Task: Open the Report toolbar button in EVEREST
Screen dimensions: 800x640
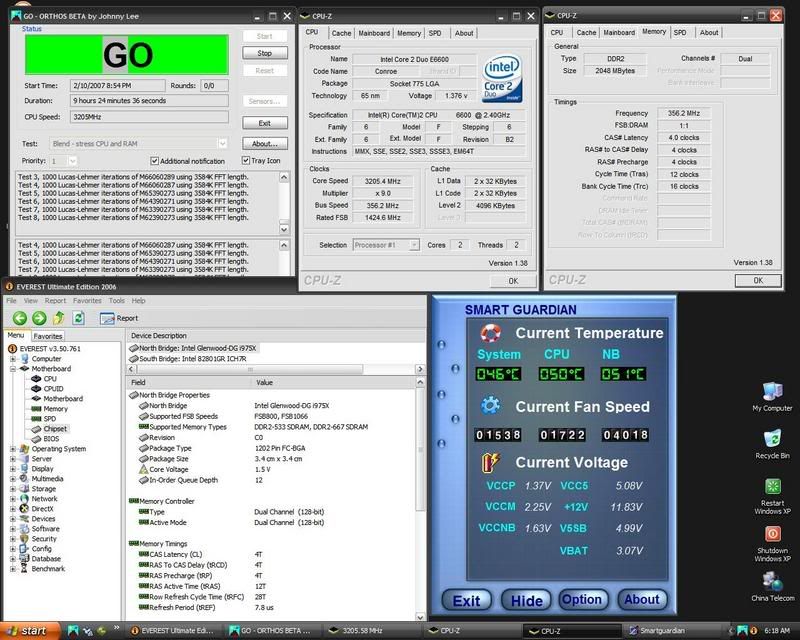Action: [x=119, y=318]
